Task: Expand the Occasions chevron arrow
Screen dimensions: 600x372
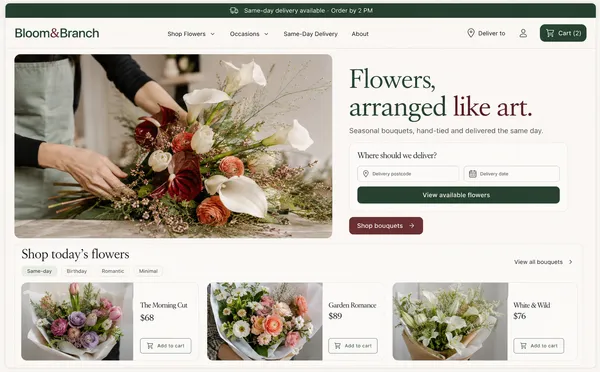Action: (266, 34)
